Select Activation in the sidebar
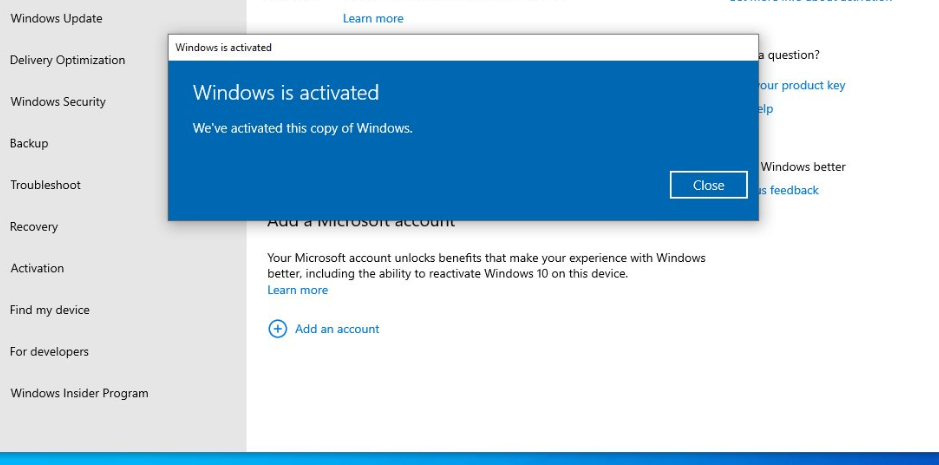The width and height of the screenshot is (939, 465). pos(37,268)
